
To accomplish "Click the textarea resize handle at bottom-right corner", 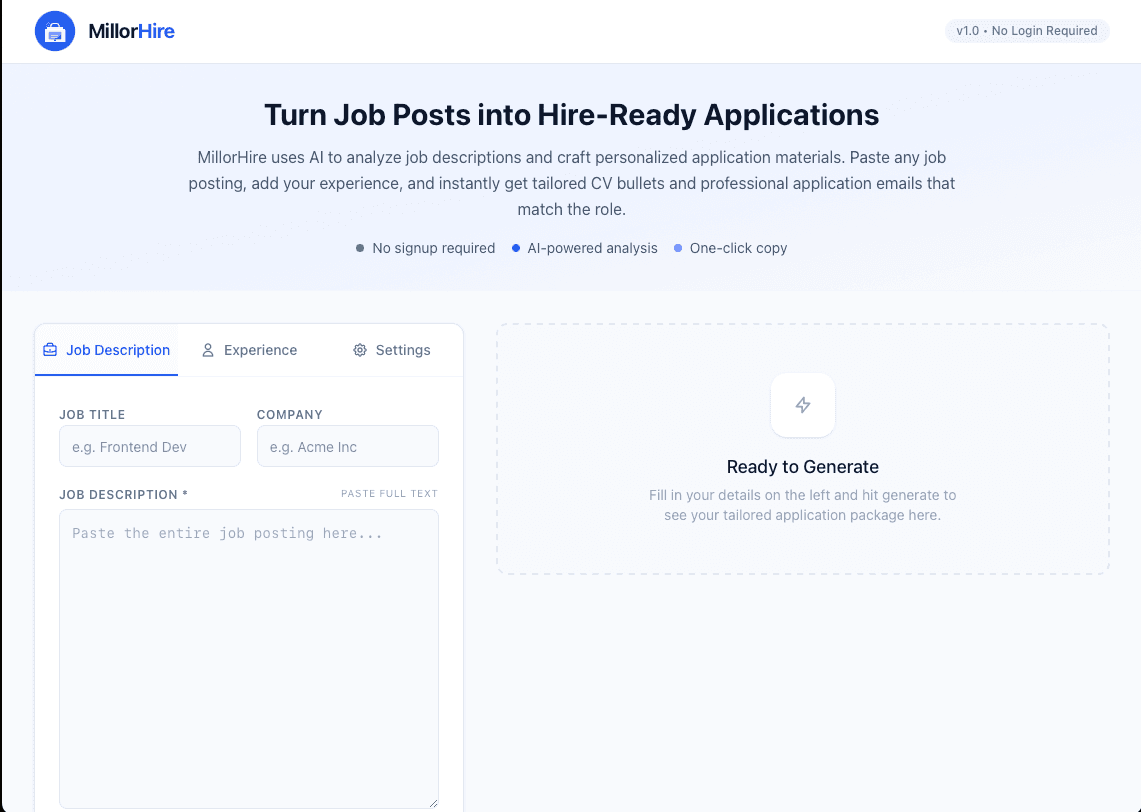I will click(x=433, y=803).
